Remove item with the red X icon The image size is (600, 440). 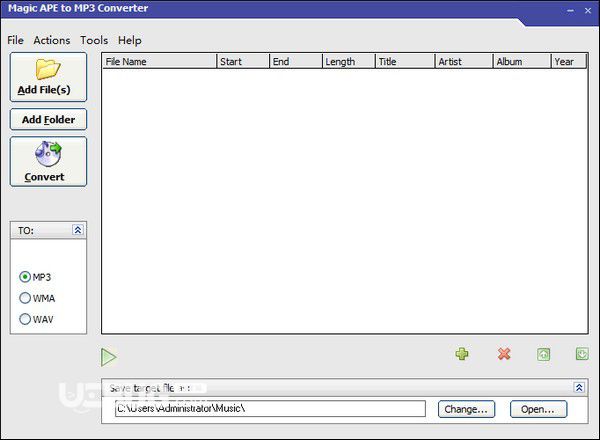(x=504, y=354)
